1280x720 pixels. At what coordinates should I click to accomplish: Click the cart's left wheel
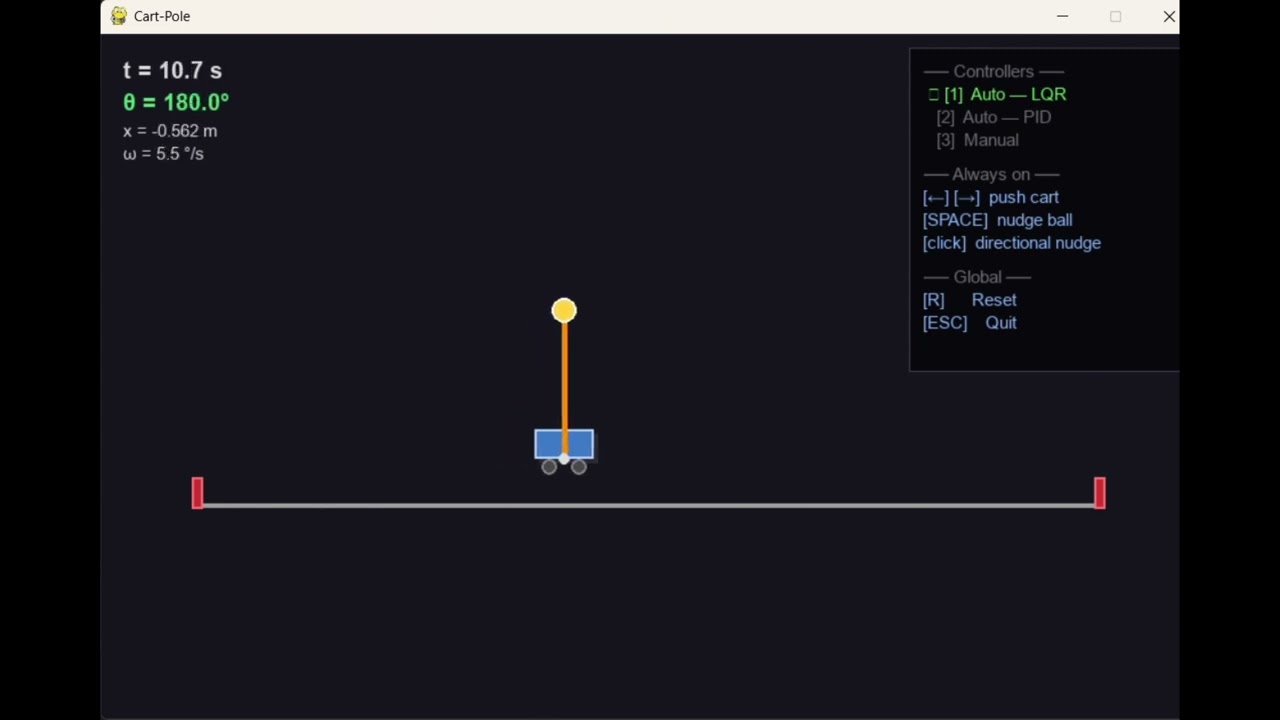pyautogui.click(x=549, y=467)
